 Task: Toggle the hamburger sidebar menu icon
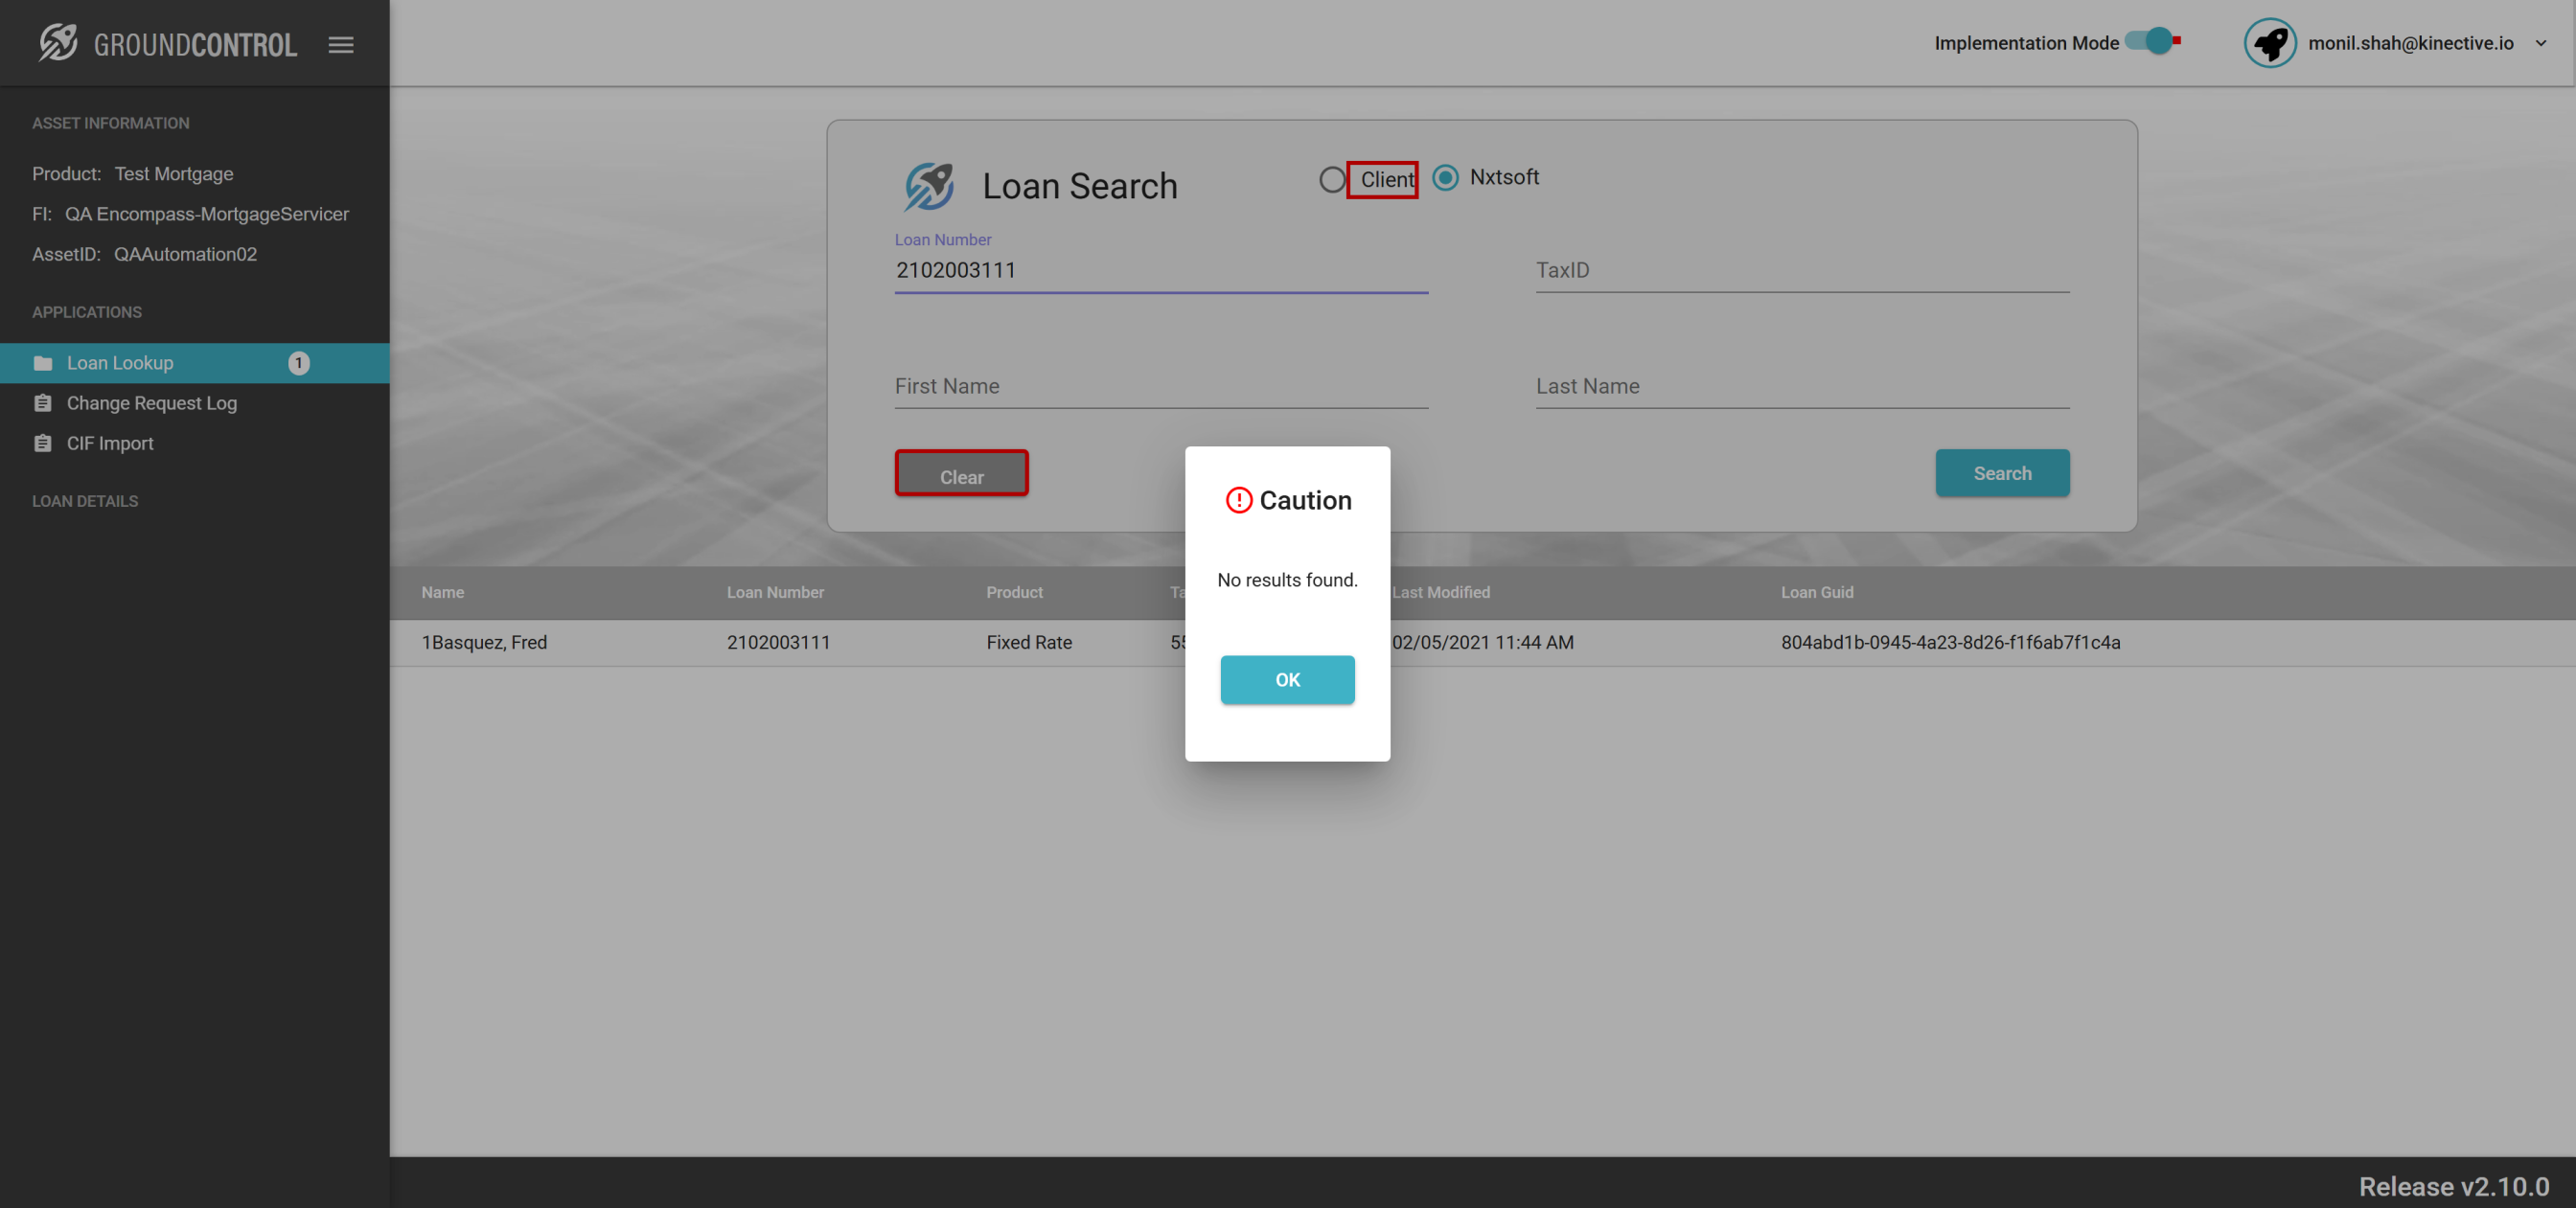point(341,45)
